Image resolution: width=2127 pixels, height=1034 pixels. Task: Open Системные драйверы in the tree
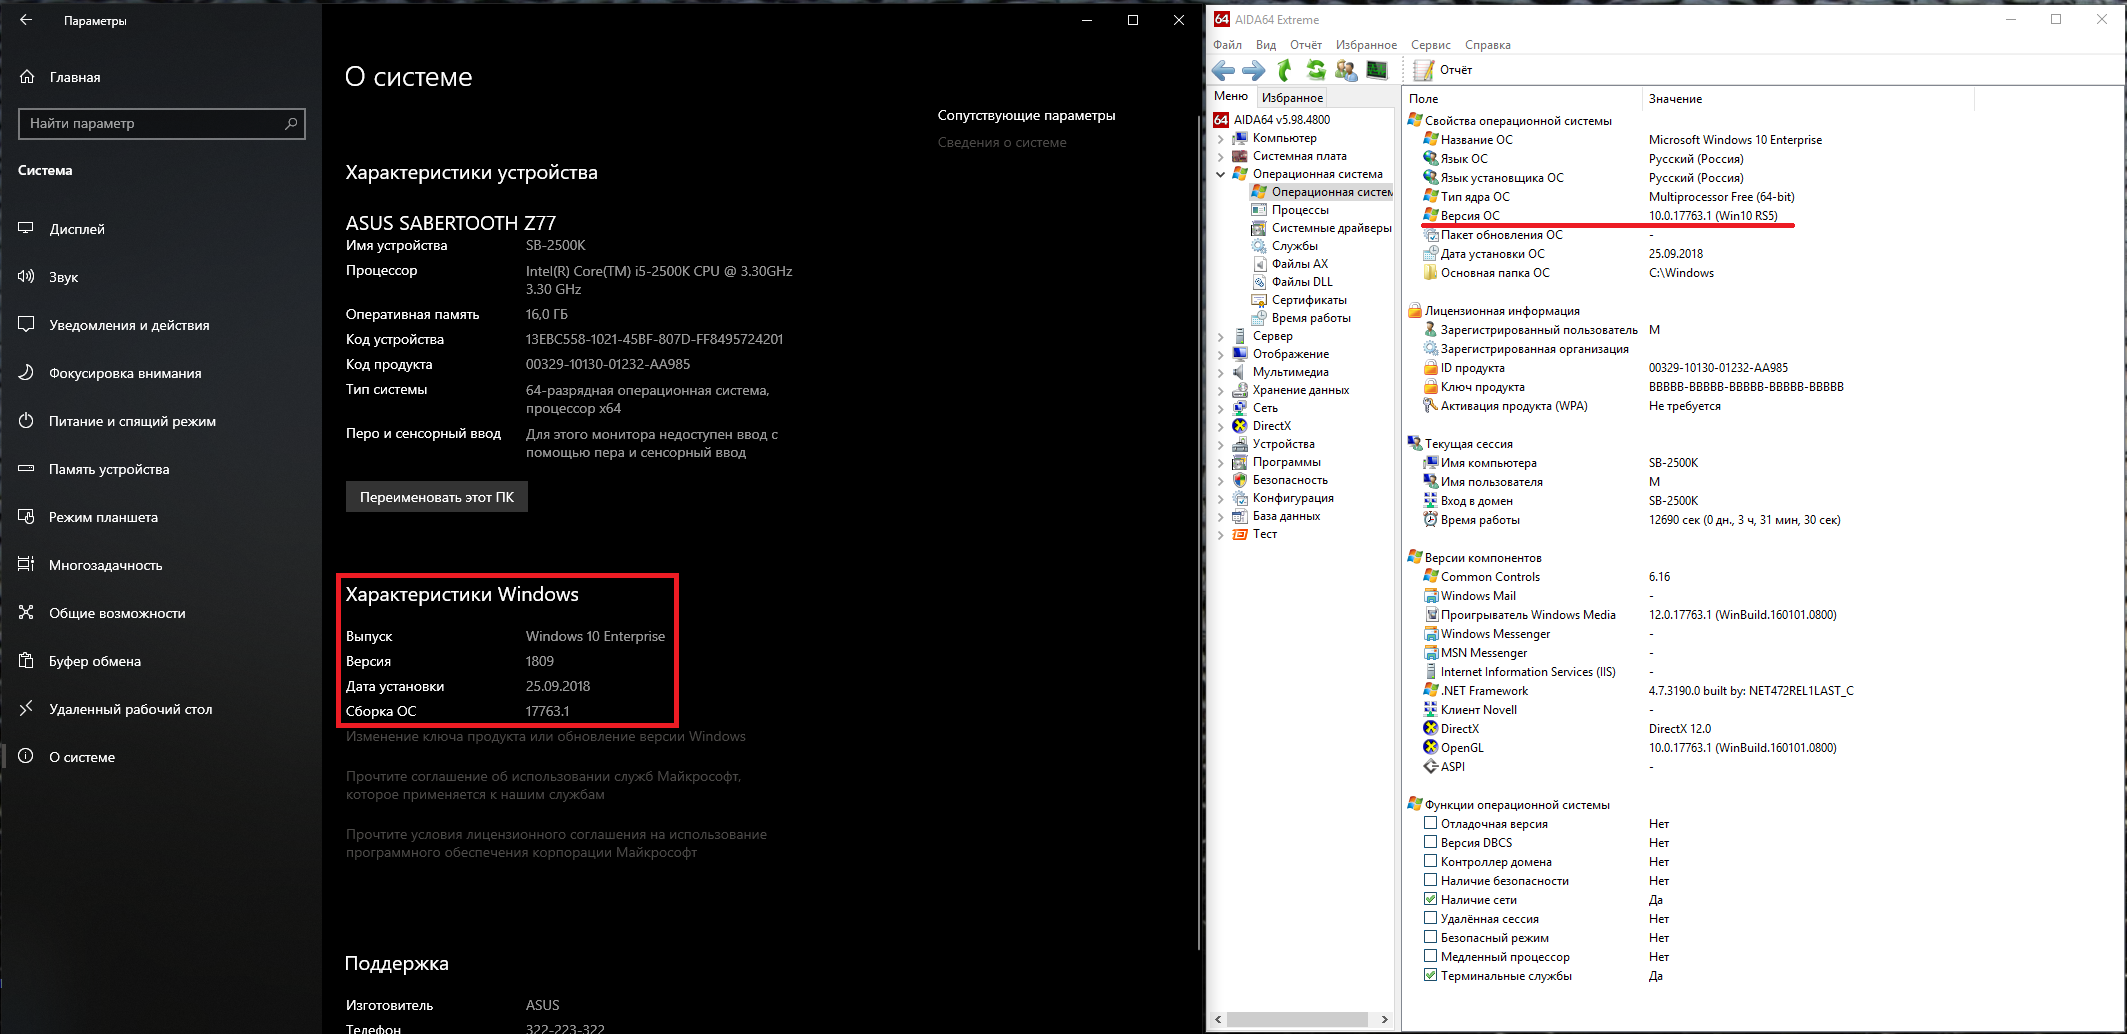pos(1331,228)
